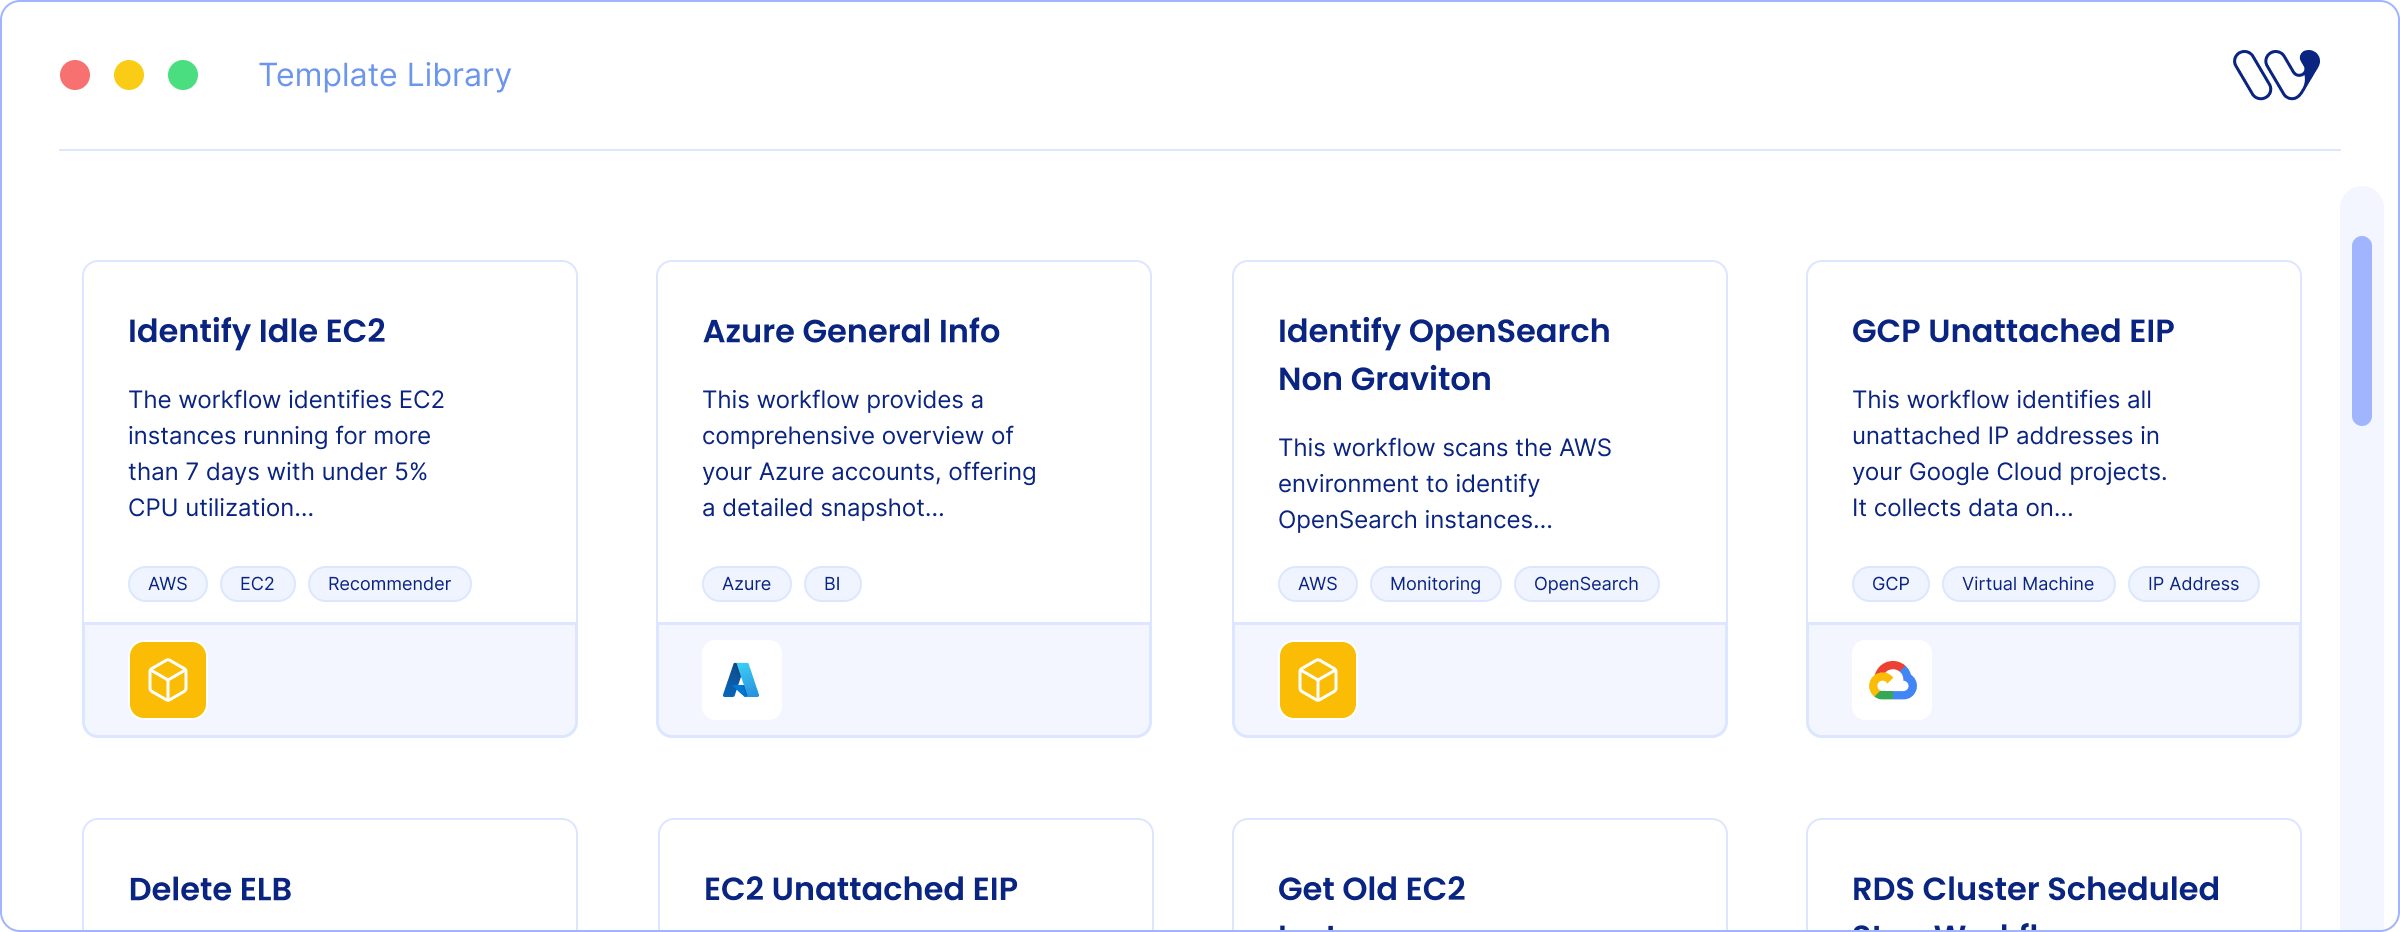This screenshot has width=2400, height=932.
Task: Click the Google Cloud icon on GCP Unattached EIP card
Action: click(x=1892, y=680)
